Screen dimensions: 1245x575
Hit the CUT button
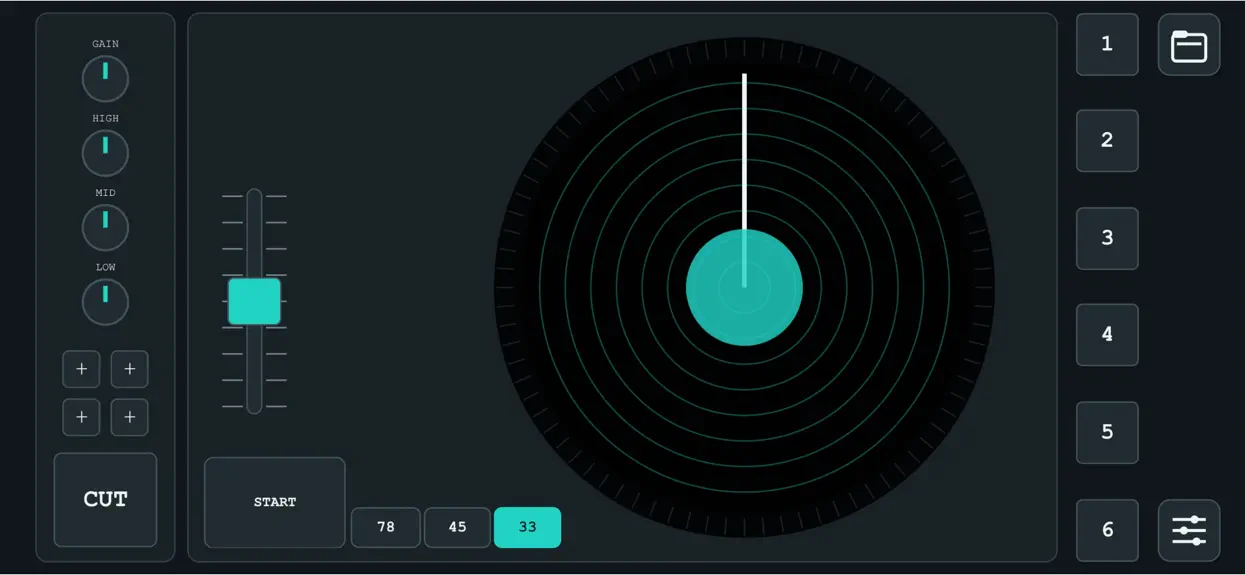point(105,500)
